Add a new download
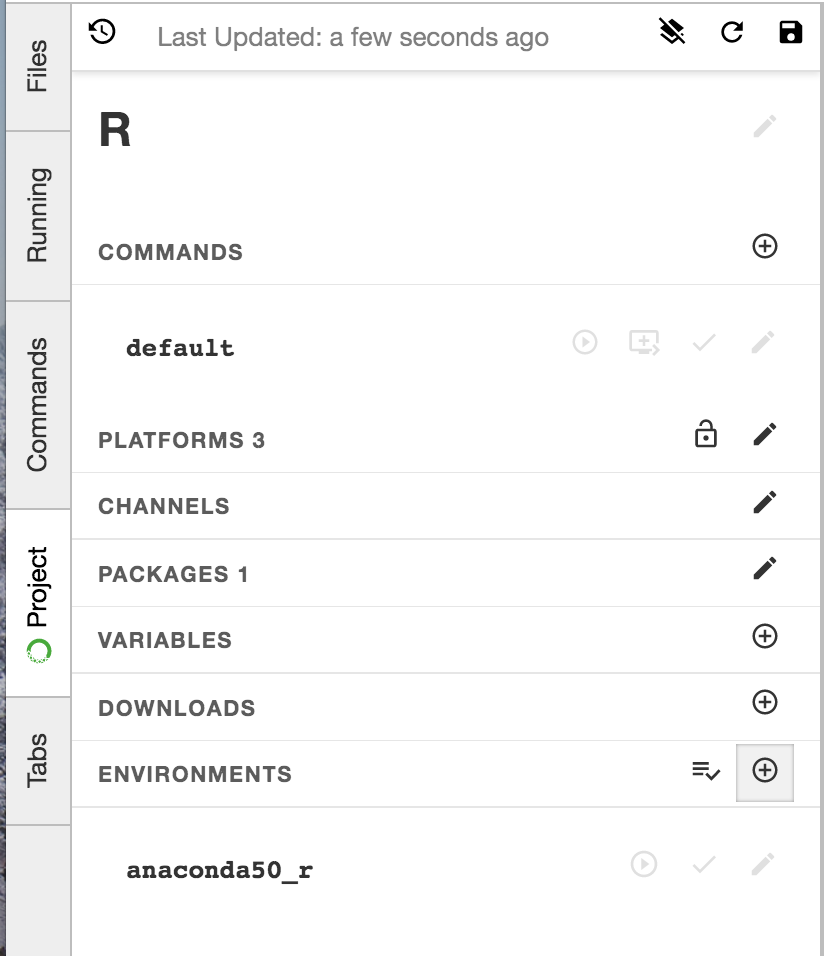824x956 pixels. tap(765, 703)
